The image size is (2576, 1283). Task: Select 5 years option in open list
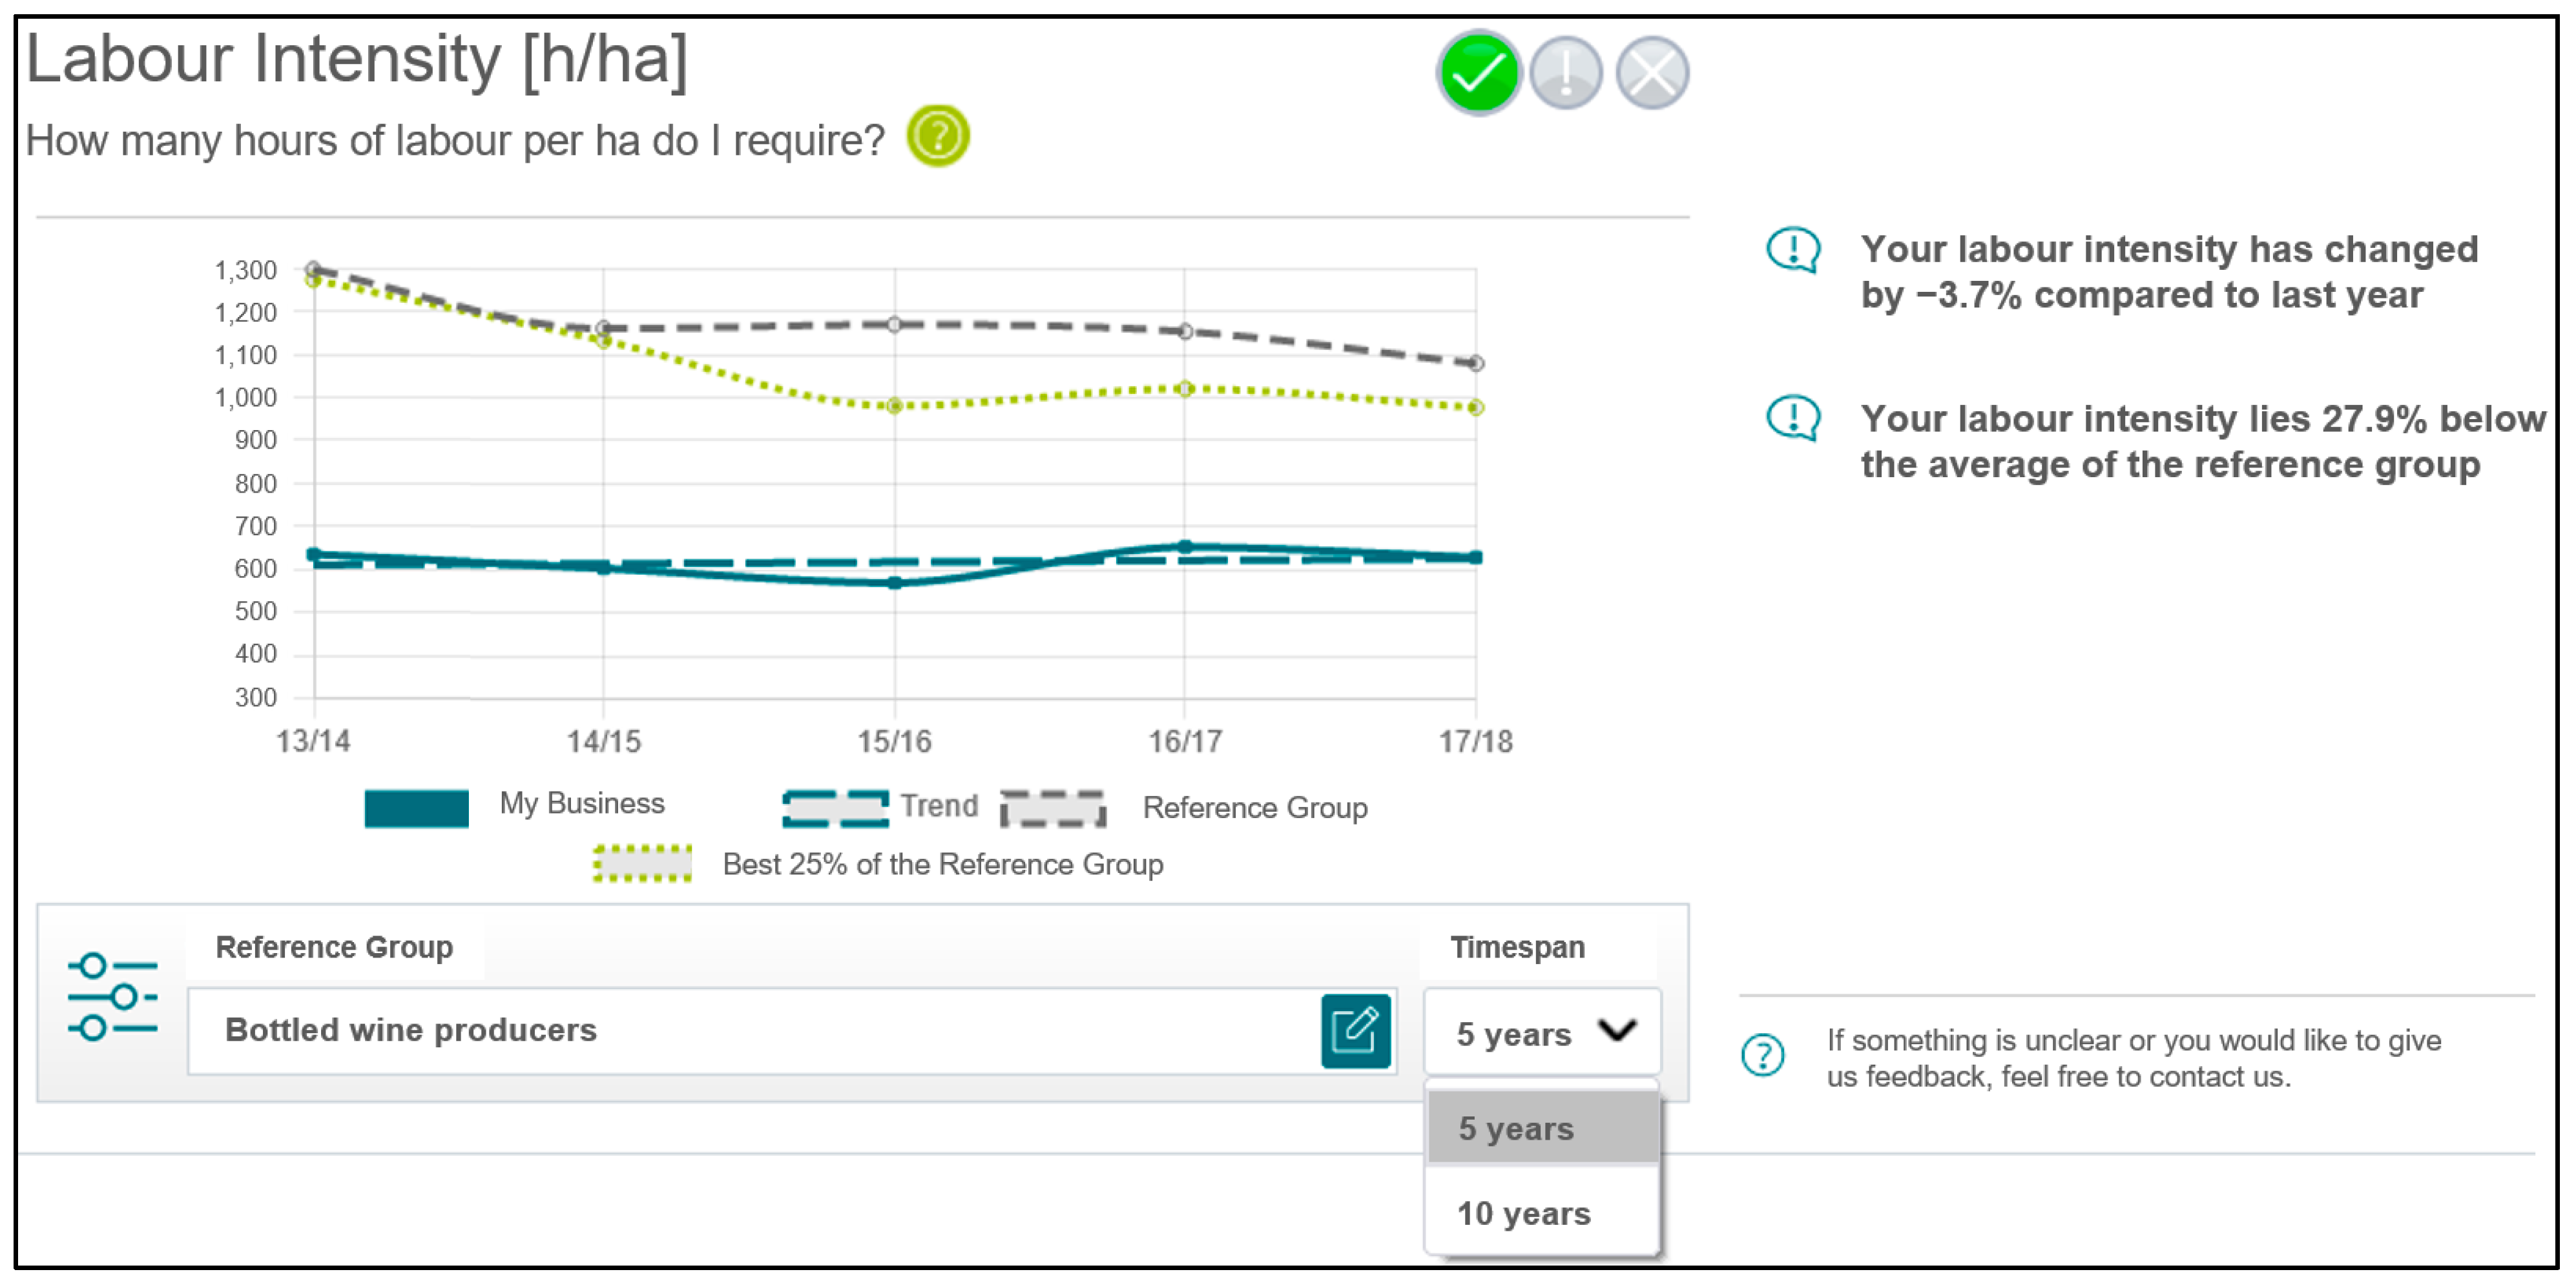coord(1516,1128)
